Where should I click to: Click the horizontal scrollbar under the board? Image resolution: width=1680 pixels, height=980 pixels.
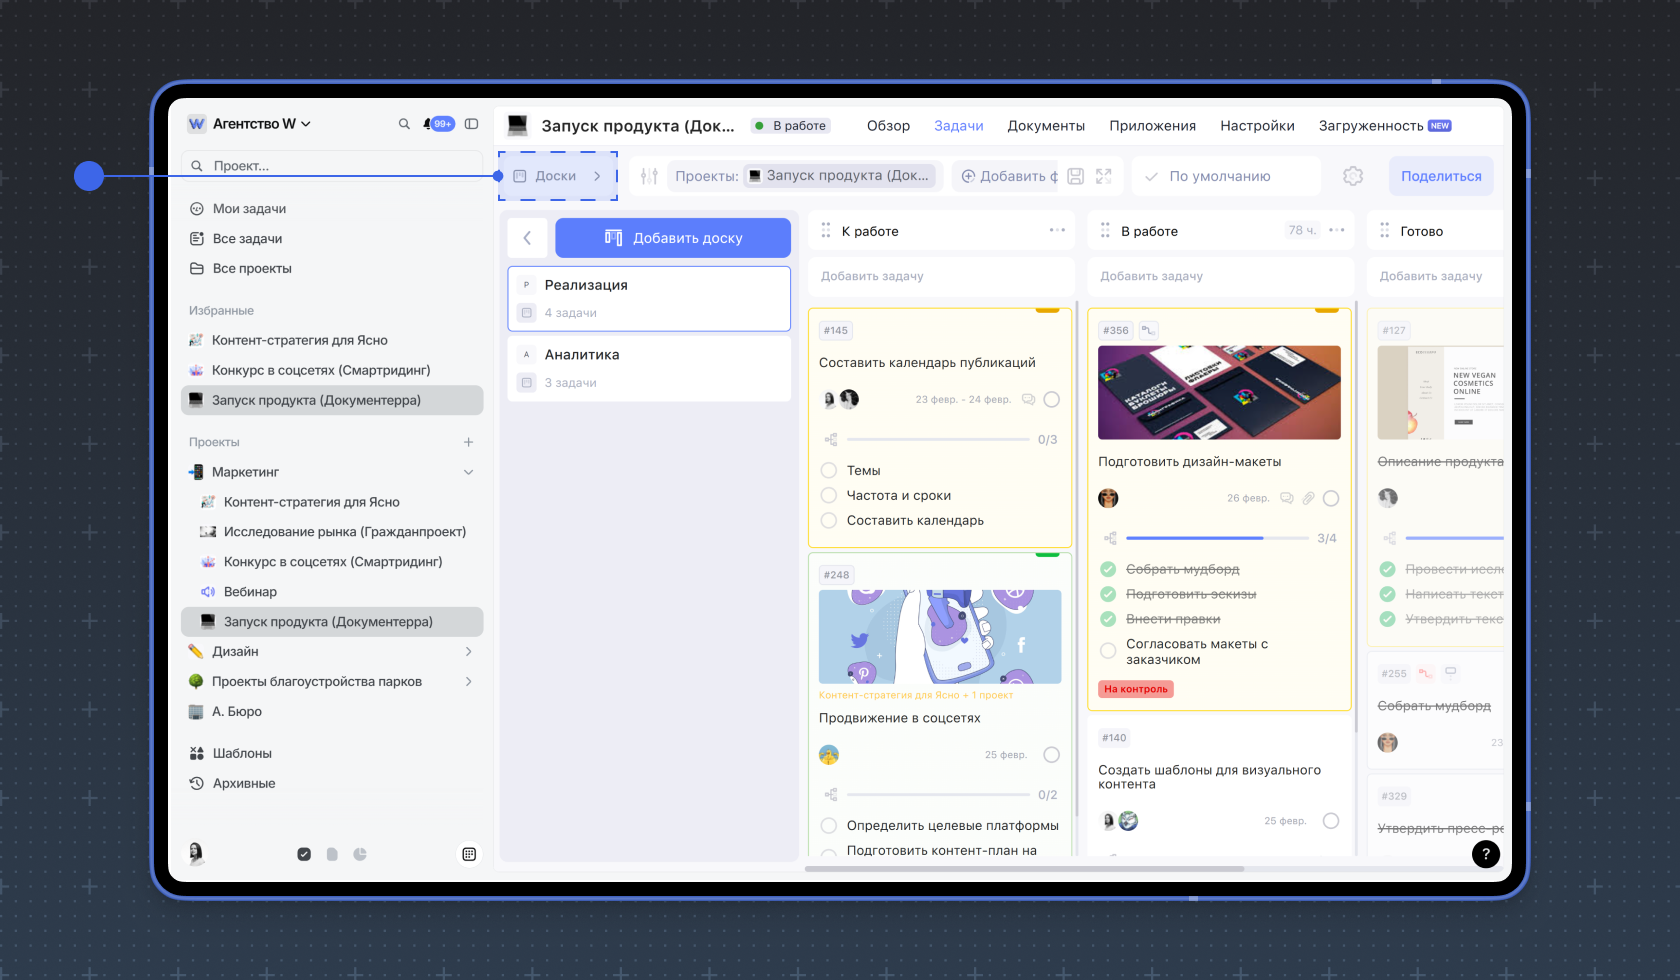(x=1024, y=869)
